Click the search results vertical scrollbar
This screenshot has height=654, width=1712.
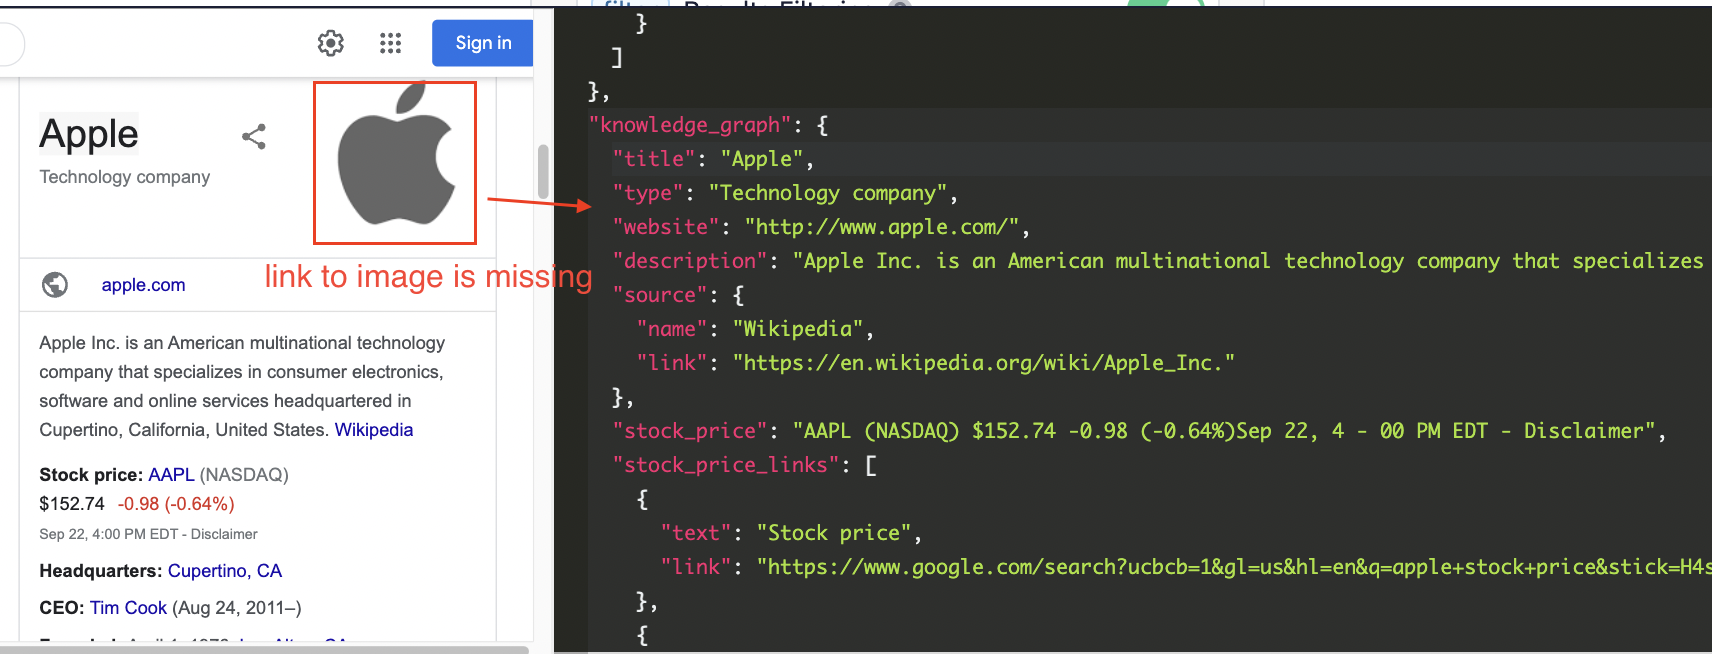(x=543, y=172)
